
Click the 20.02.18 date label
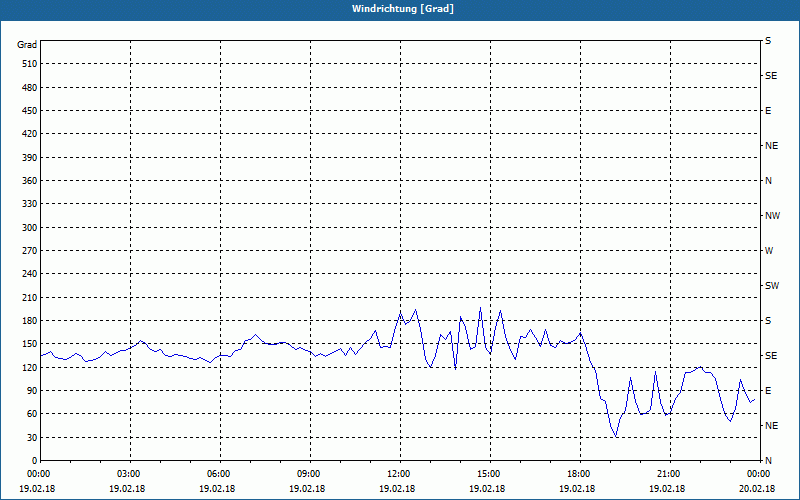click(757, 489)
